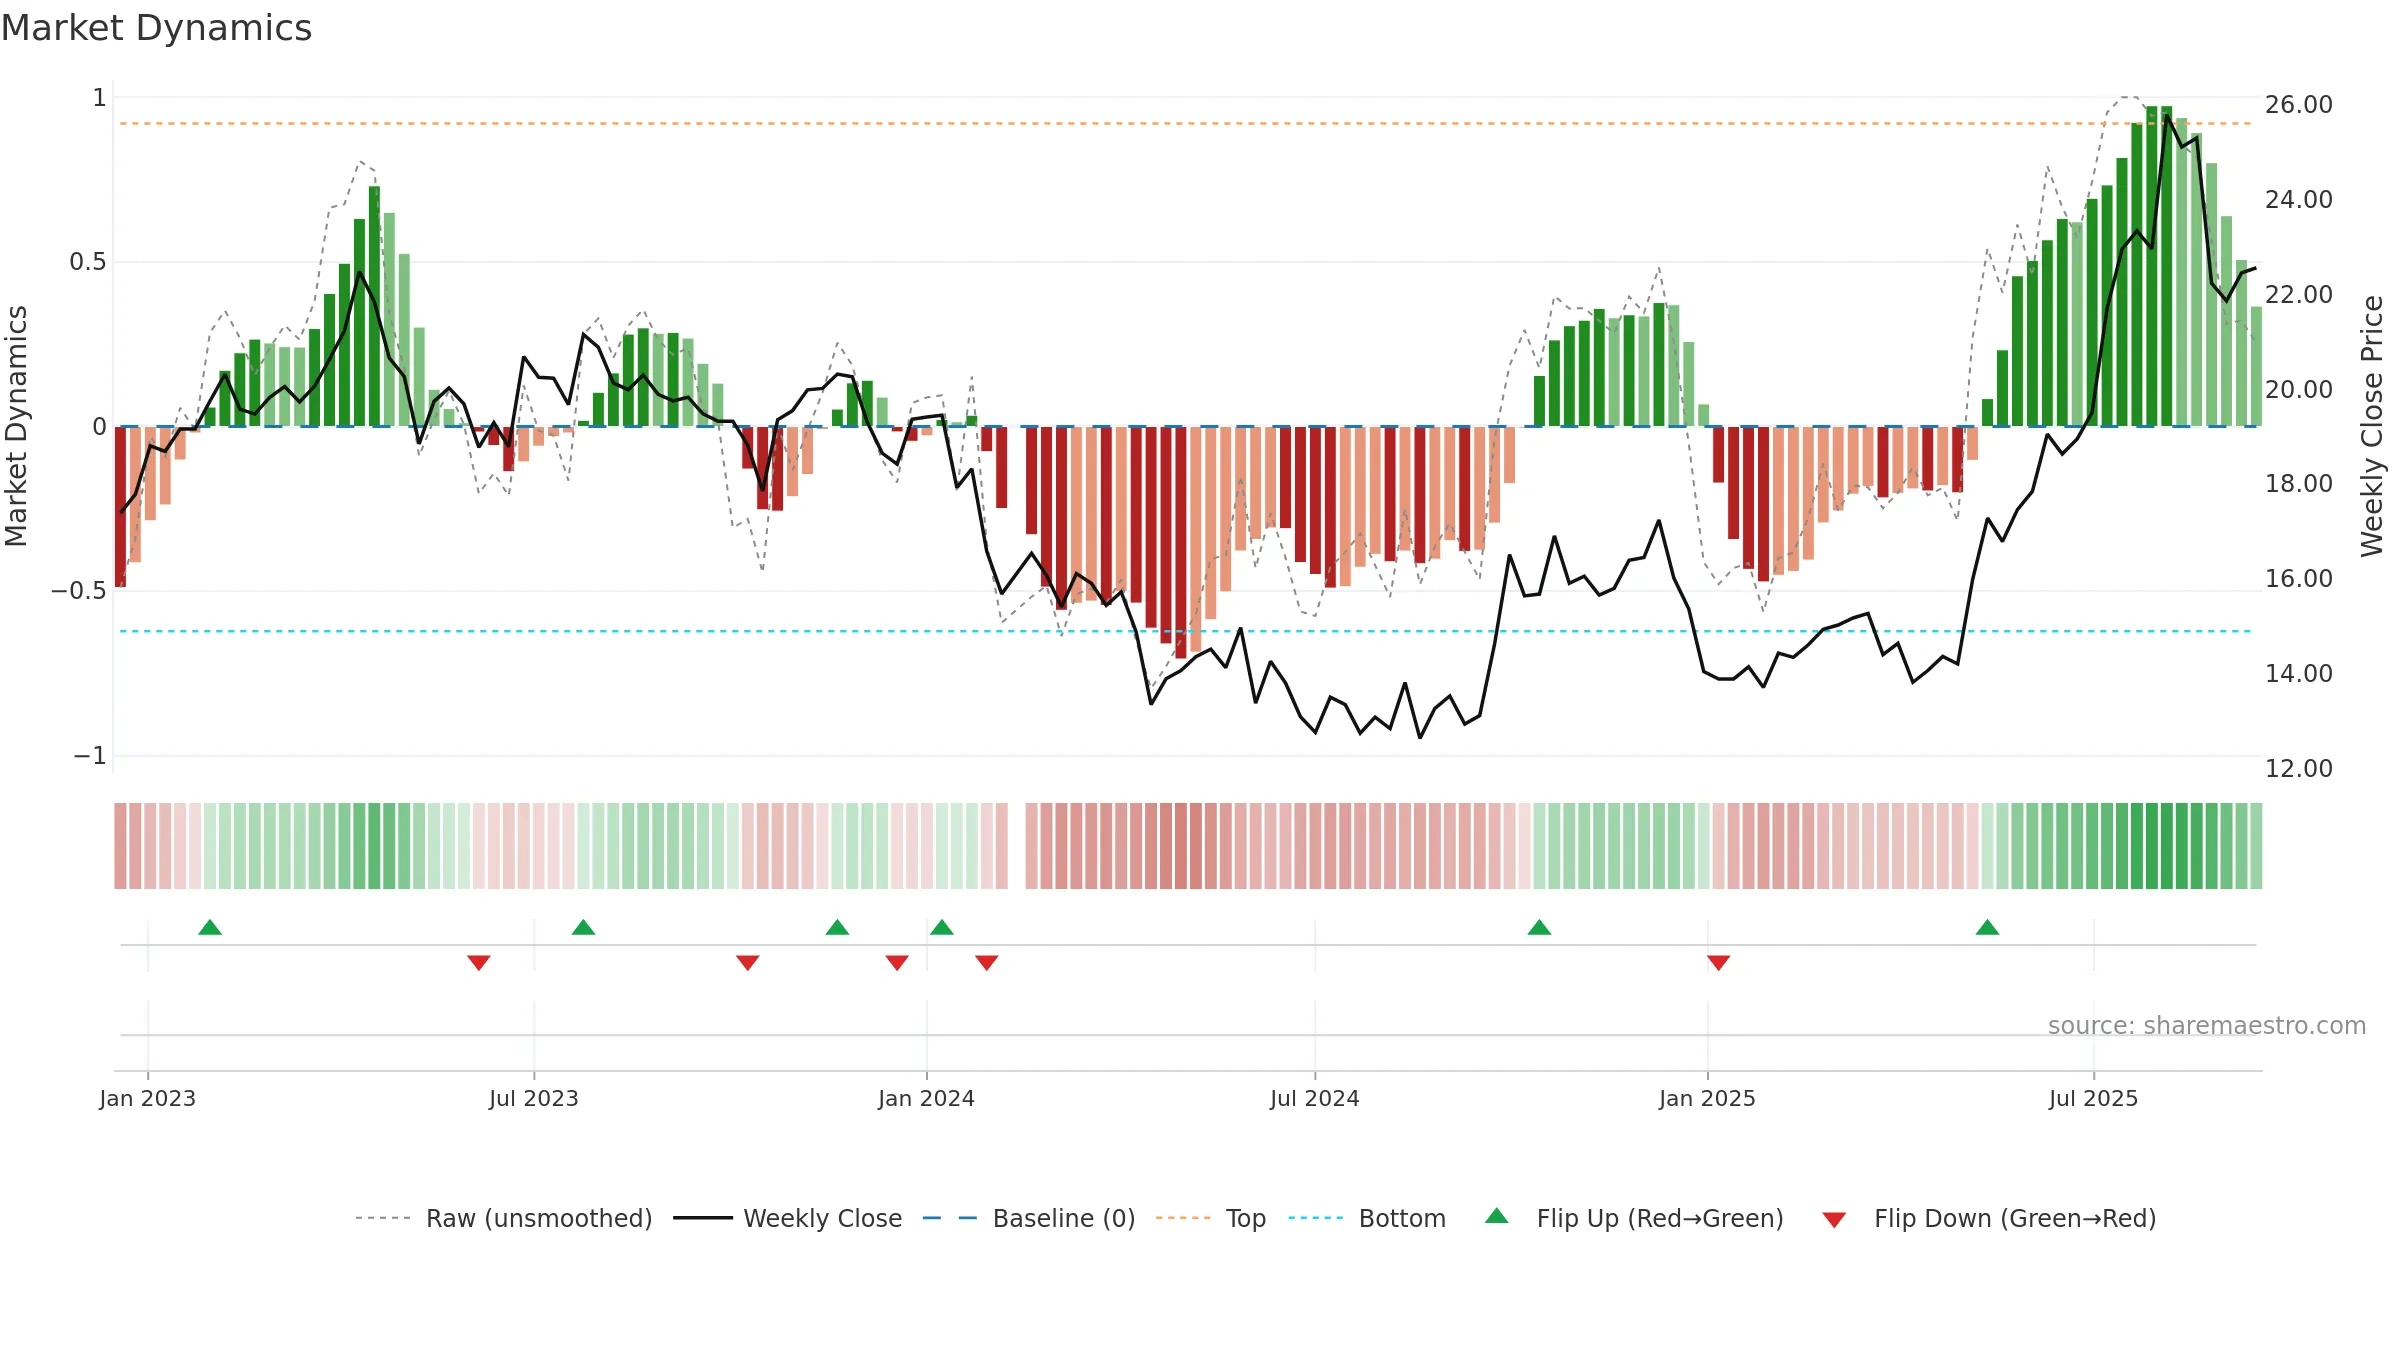
Task: Select the flip-up marker near February 2023
Action: [x=210, y=927]
